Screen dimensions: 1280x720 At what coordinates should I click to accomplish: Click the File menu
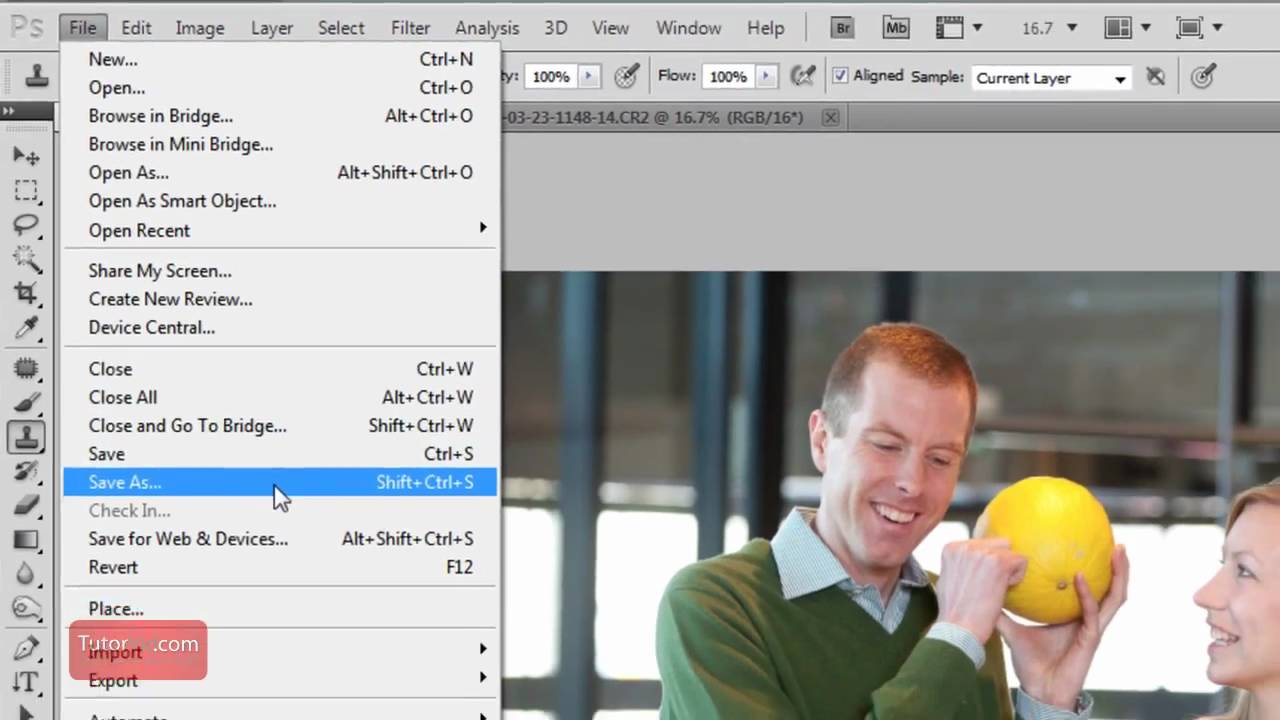tap(83, 28)
